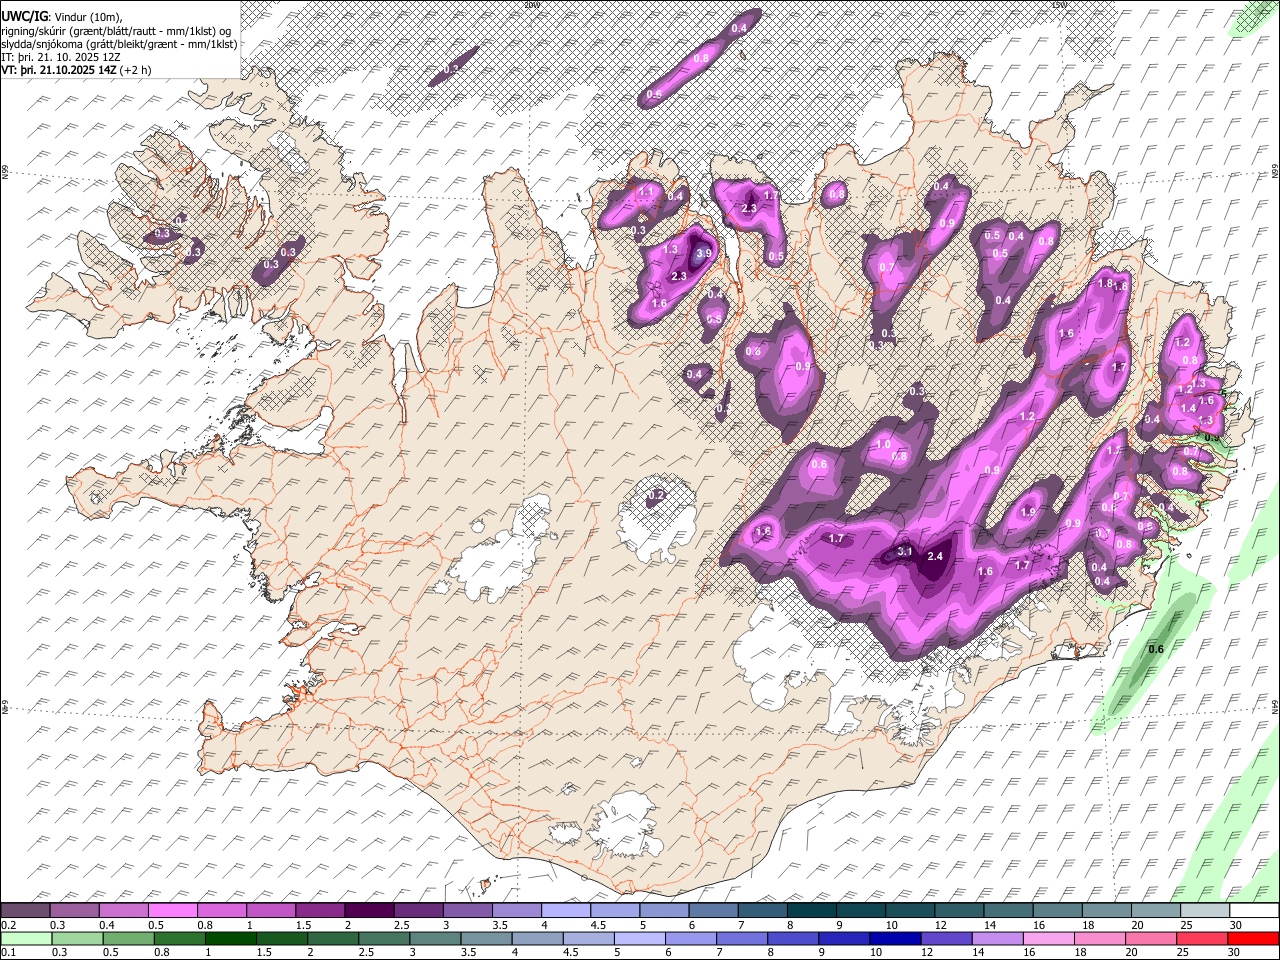1280x960 pixels.
Task: Click the '3.1' snowfall value on the map
Action: [905, 551]
